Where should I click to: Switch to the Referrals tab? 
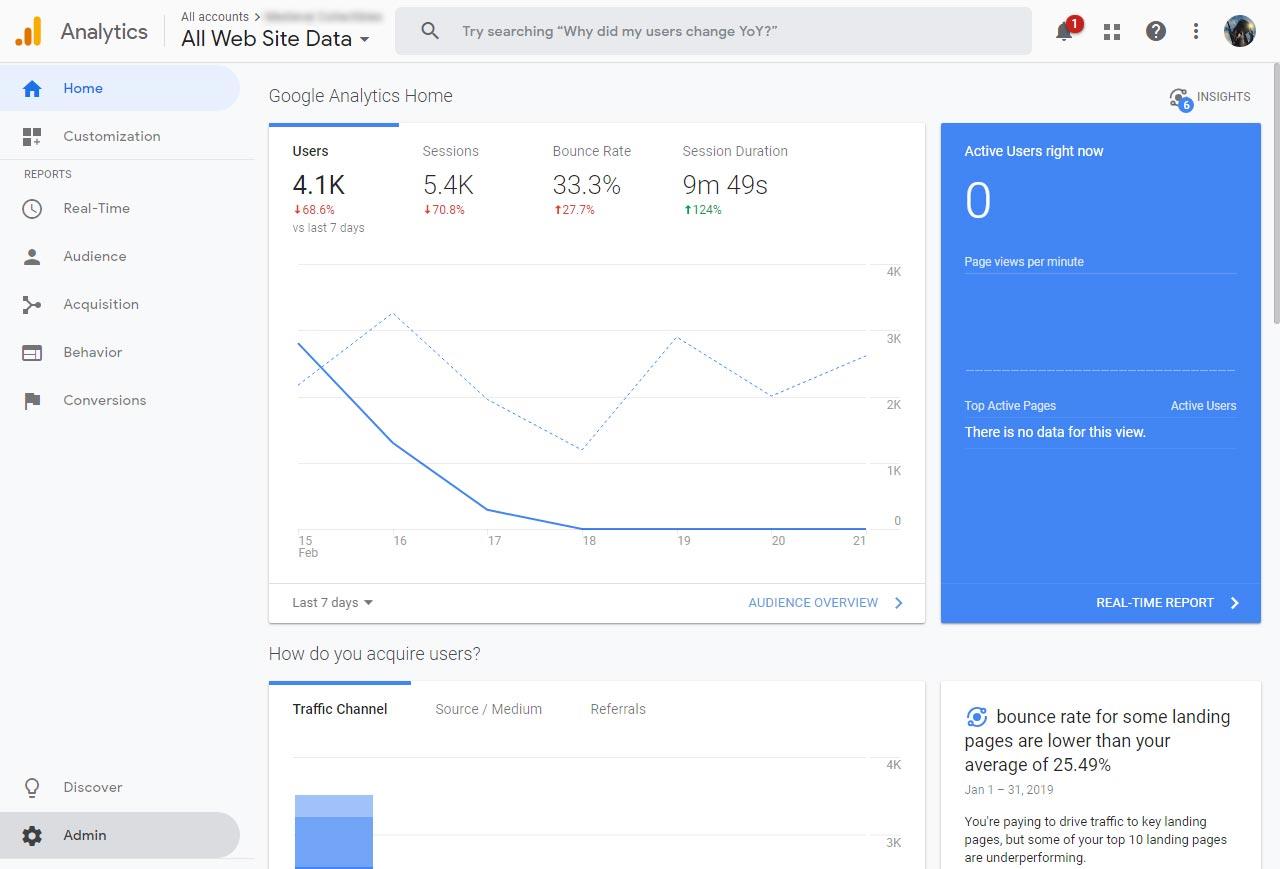pos(618,709)
